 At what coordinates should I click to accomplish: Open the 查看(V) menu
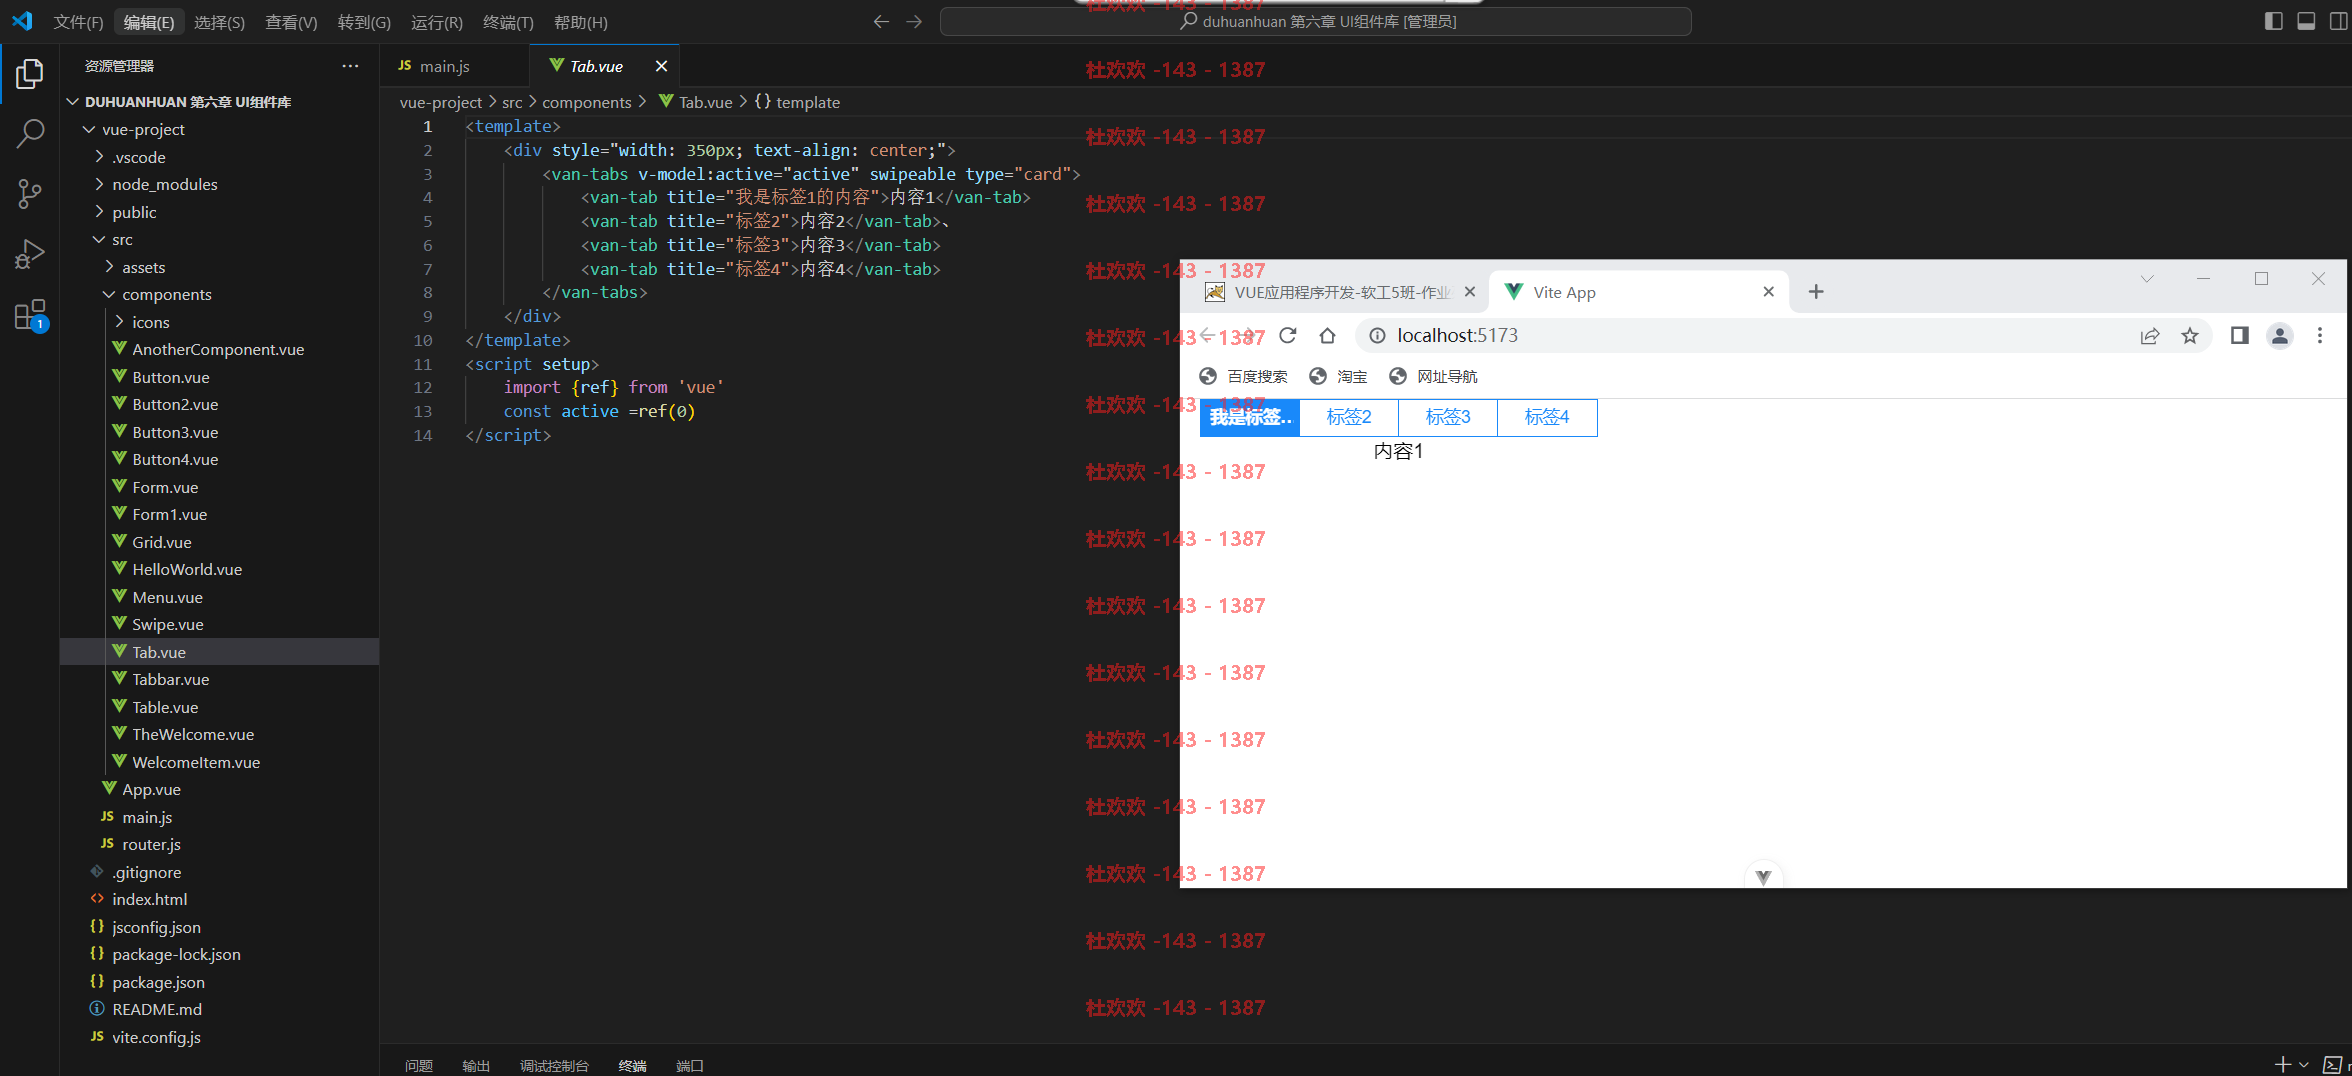pos(291,22)
